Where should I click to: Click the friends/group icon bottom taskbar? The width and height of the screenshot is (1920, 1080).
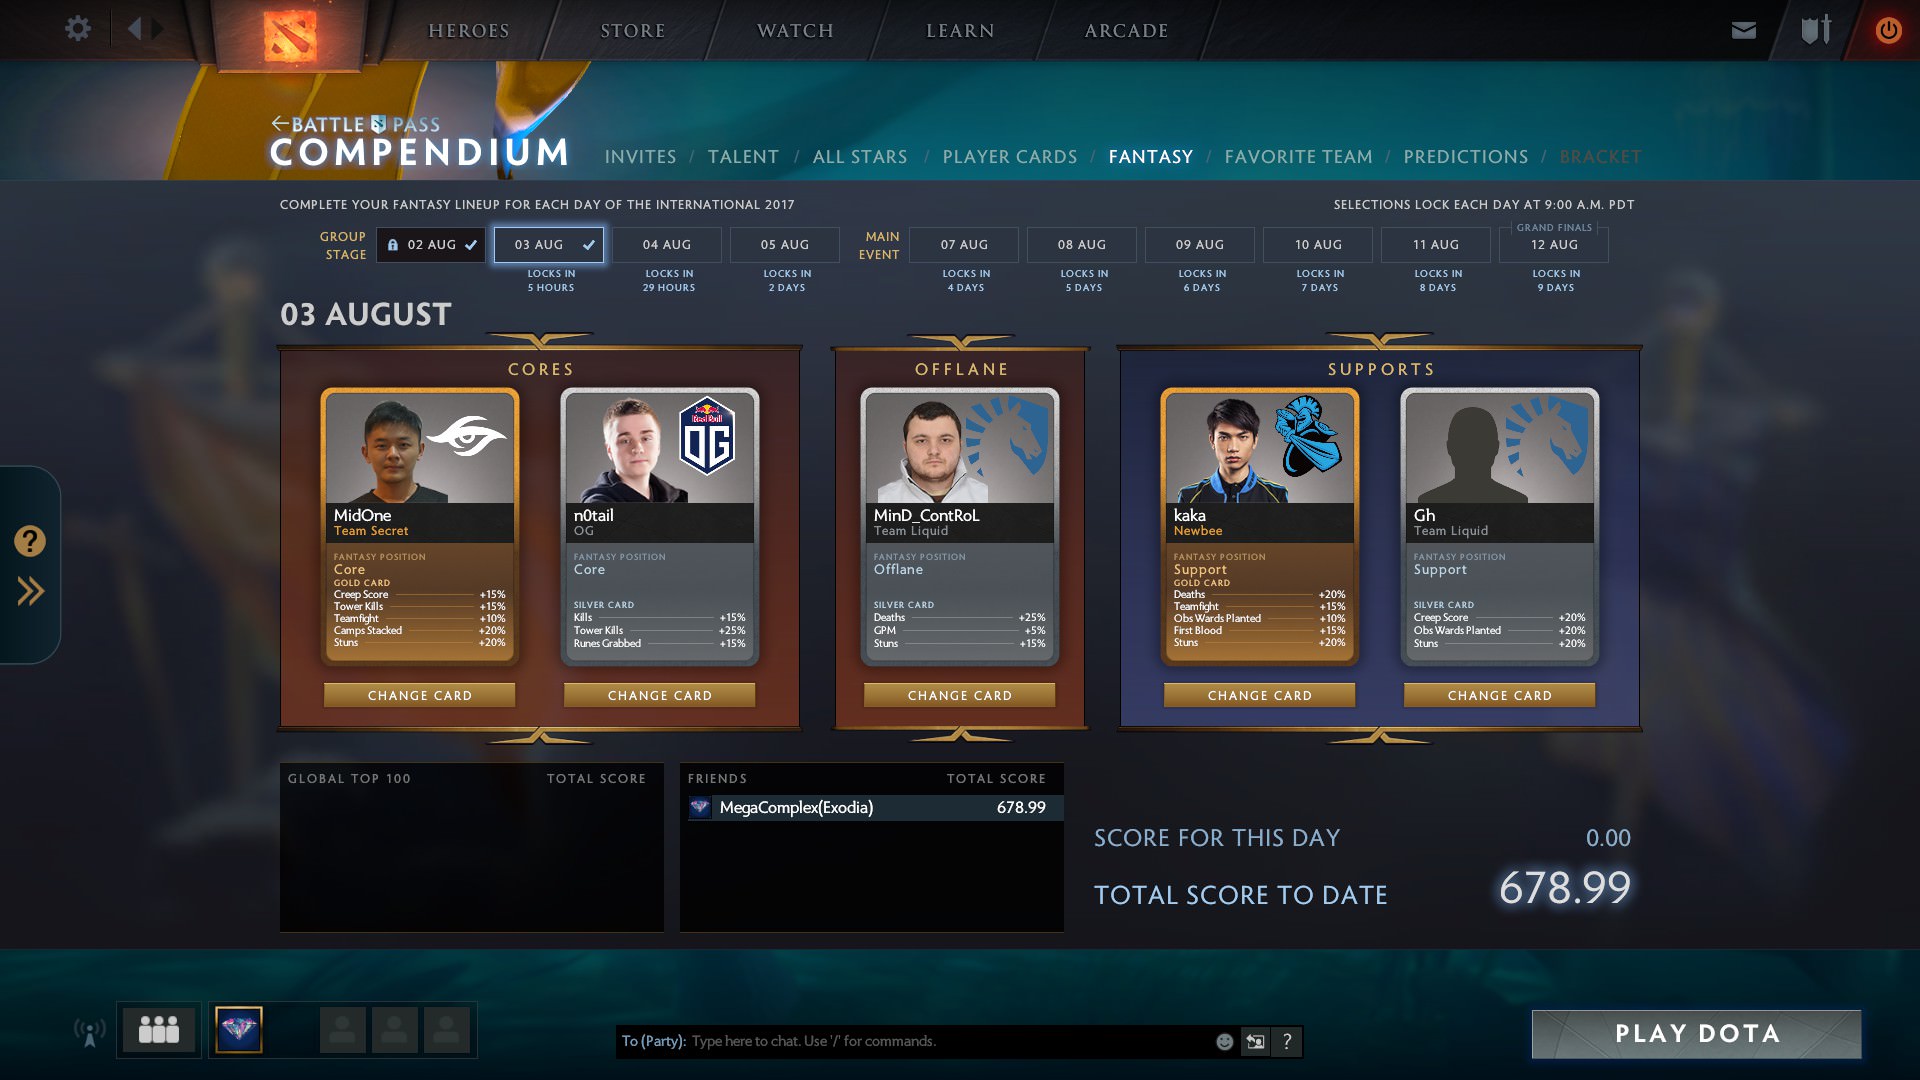pyautogui.click(x=158, y=1031)
